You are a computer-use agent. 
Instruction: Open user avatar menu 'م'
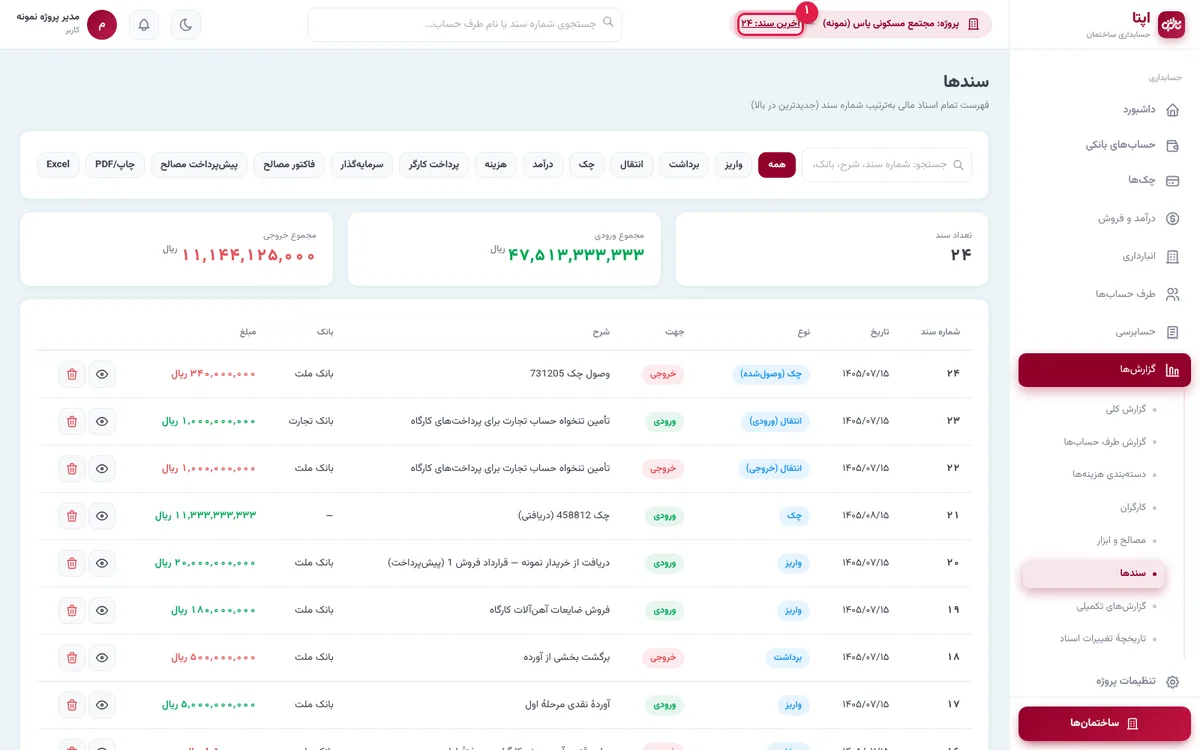(x=102, y=25)
